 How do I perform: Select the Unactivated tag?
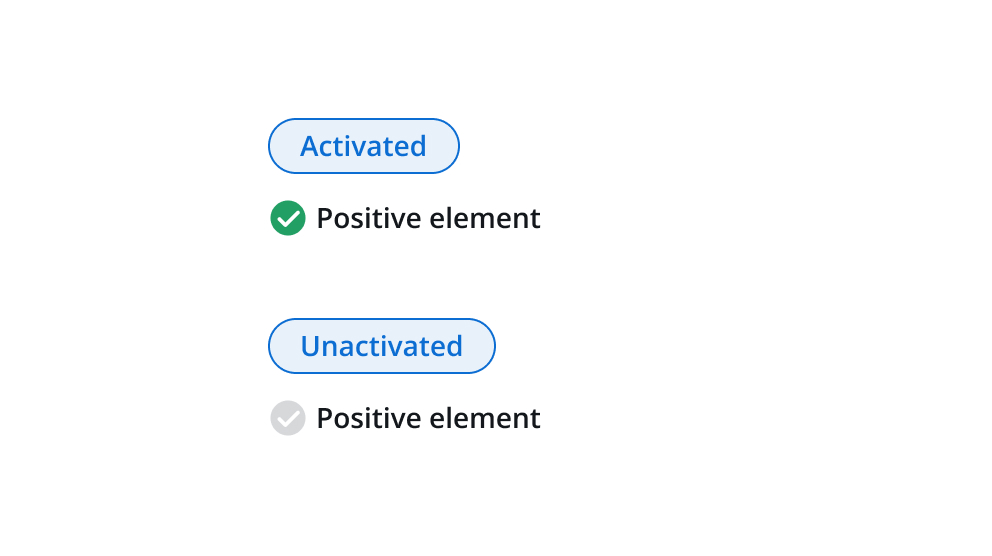pos(381,346)
